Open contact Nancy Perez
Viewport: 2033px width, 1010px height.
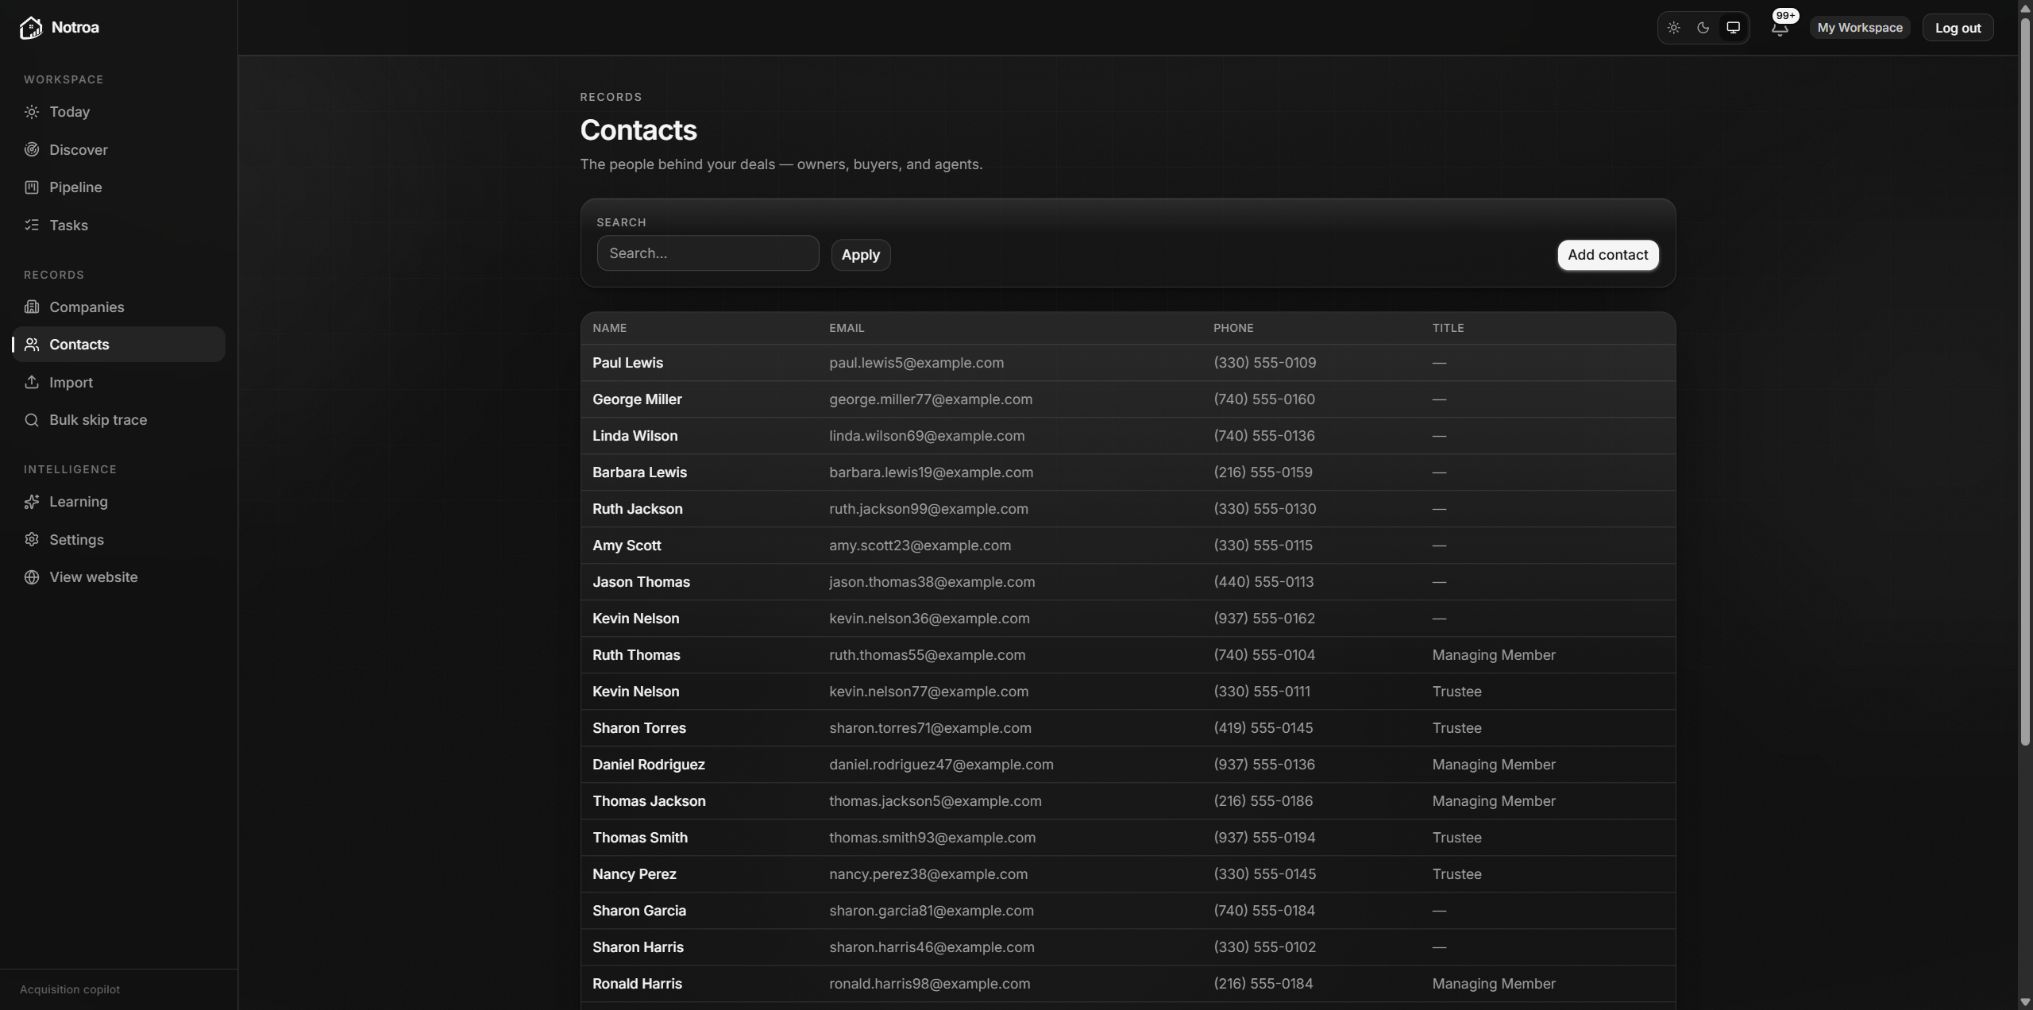click(x=634, y=874)
